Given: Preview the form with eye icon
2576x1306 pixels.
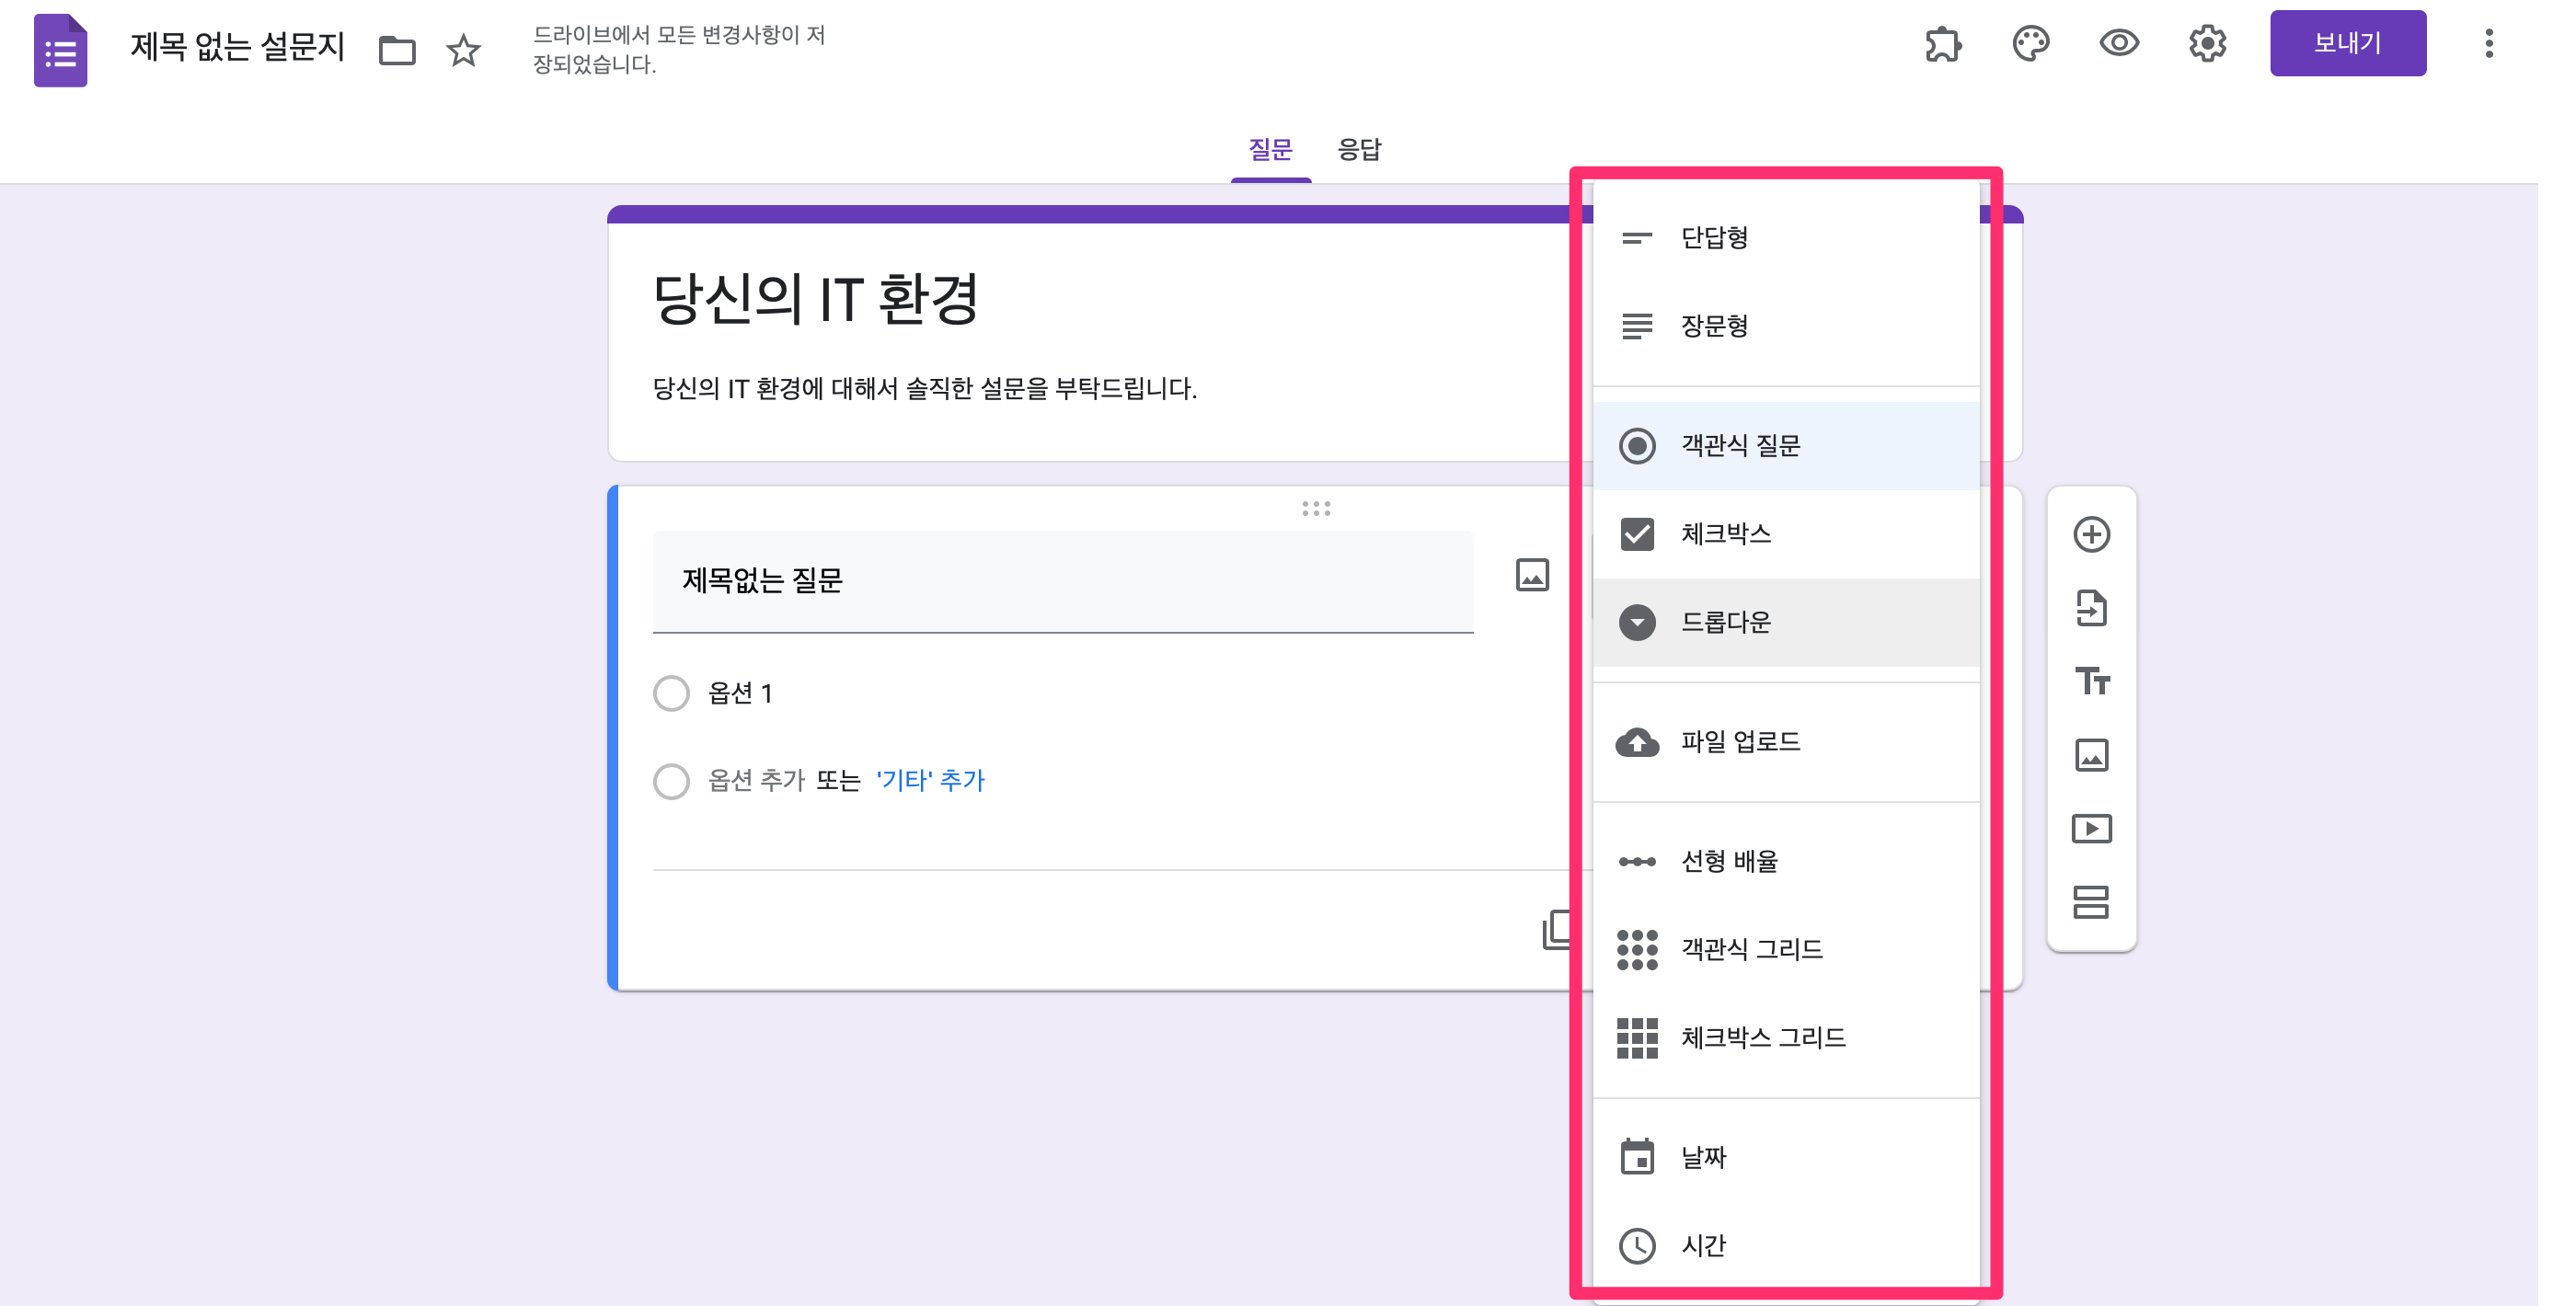Looking at the screenshot, I should tap(2118, 44).
